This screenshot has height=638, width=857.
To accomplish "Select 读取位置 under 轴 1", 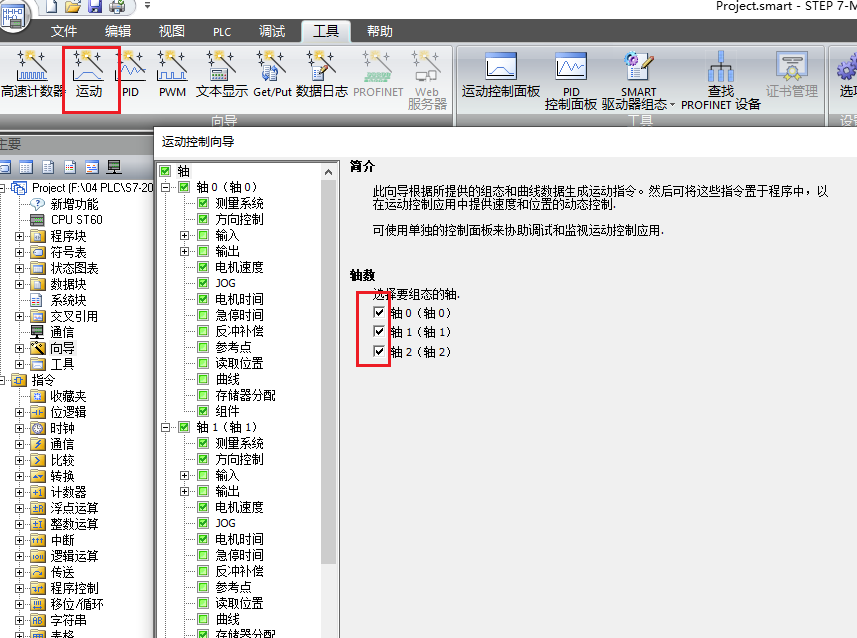I will pos(239,603).
